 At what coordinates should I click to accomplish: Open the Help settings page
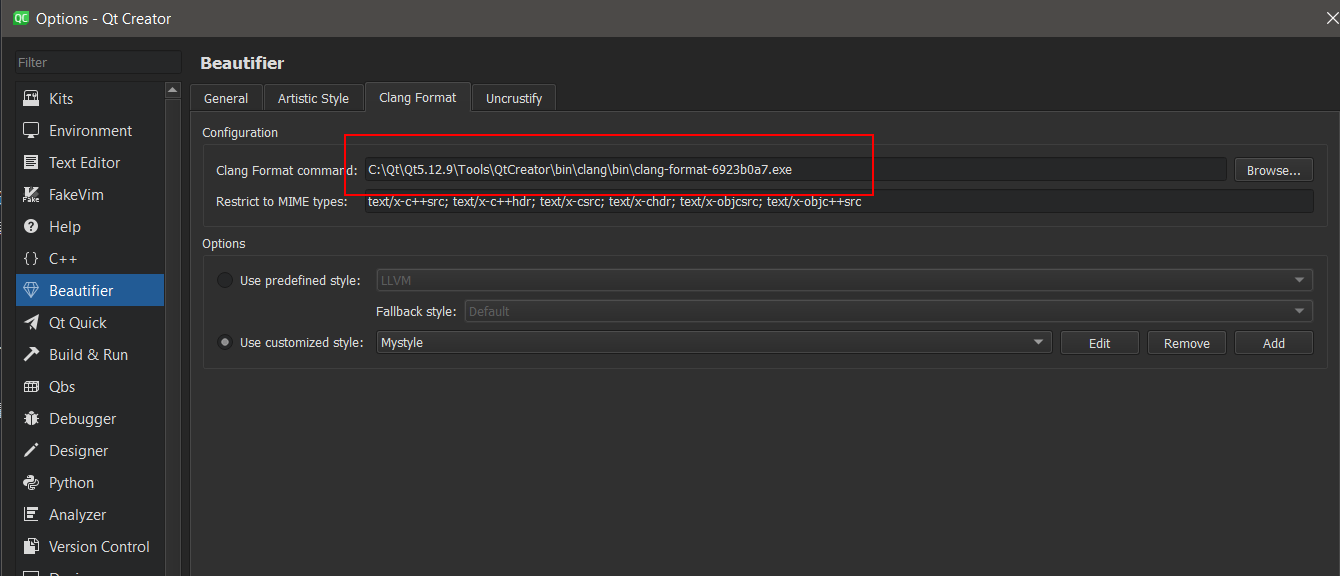[x=90, y=227]
